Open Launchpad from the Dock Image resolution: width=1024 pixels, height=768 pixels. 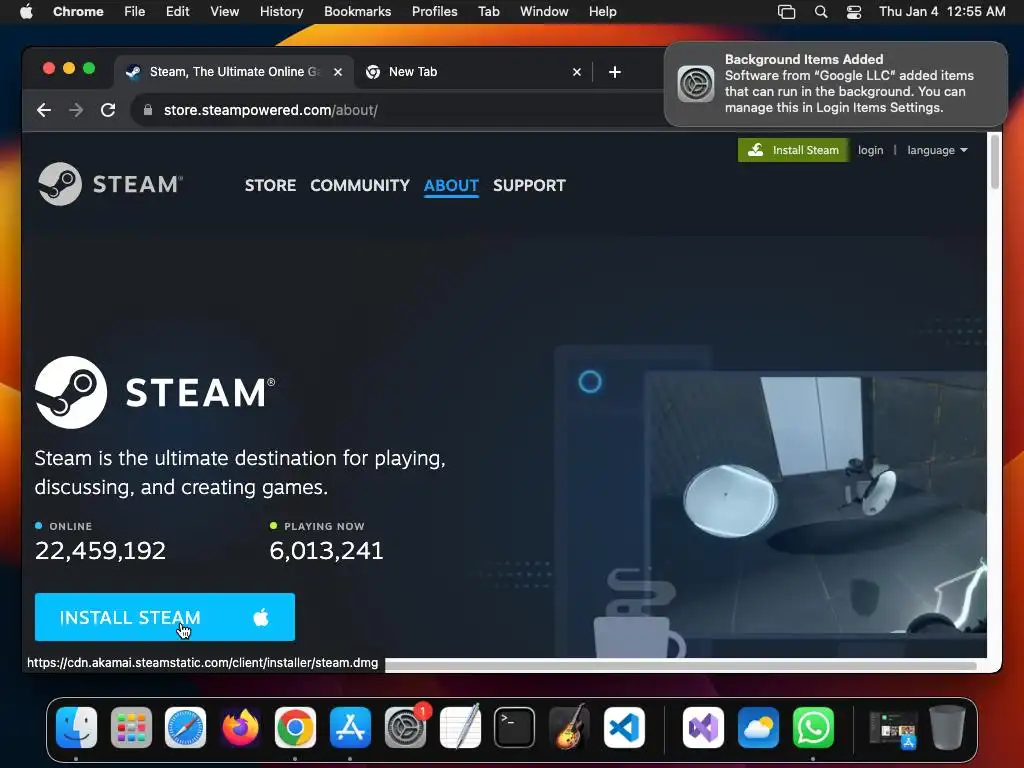(x=131, y=728)
